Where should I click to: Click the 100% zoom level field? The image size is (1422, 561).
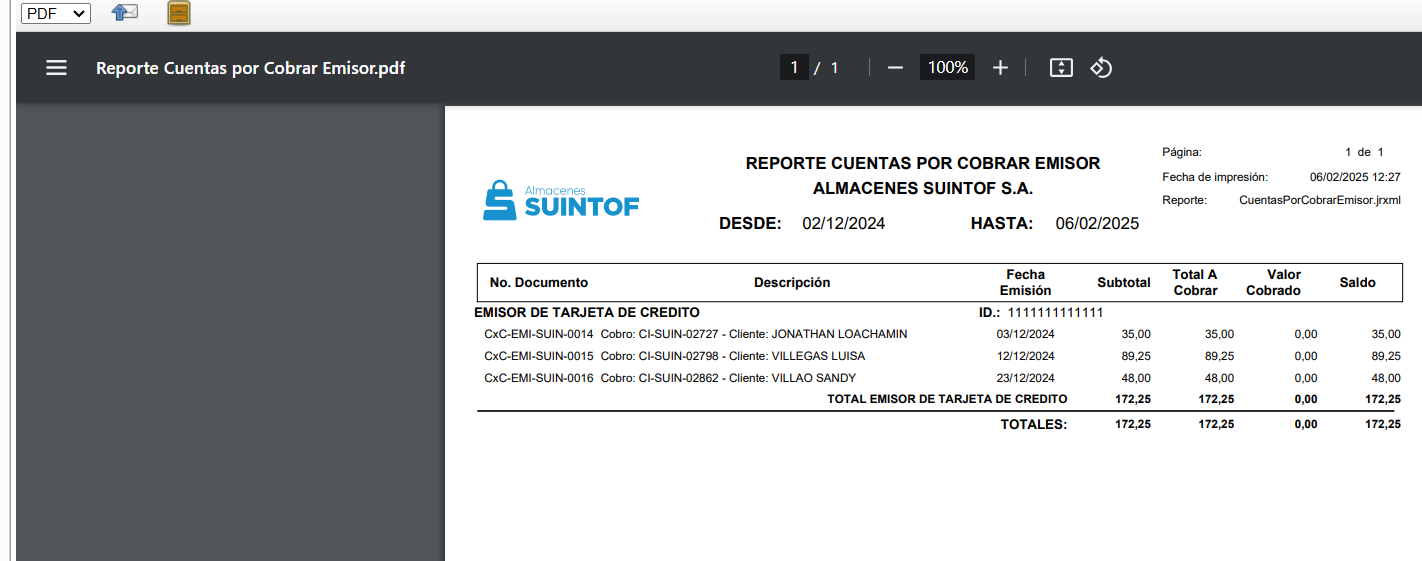pyautogui.click(x=947, y=68)
